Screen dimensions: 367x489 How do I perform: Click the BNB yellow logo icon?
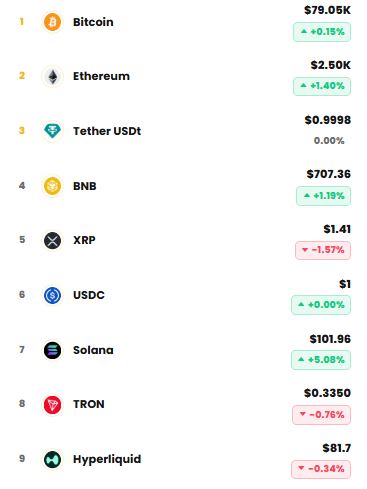52,186
